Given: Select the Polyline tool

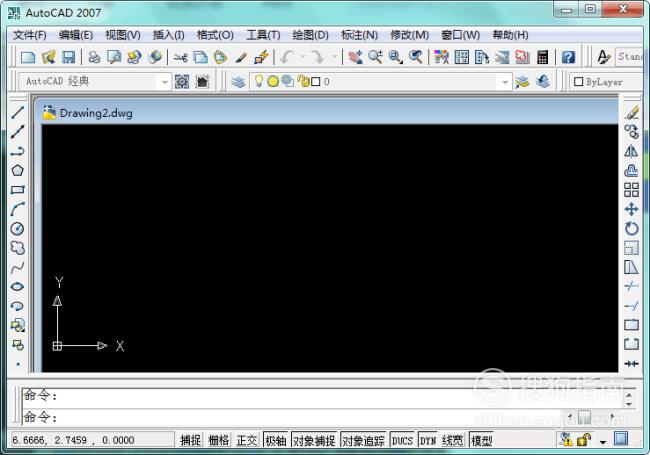Looking at the screenshot, I should pyautogui.click(x=17, y=151).
